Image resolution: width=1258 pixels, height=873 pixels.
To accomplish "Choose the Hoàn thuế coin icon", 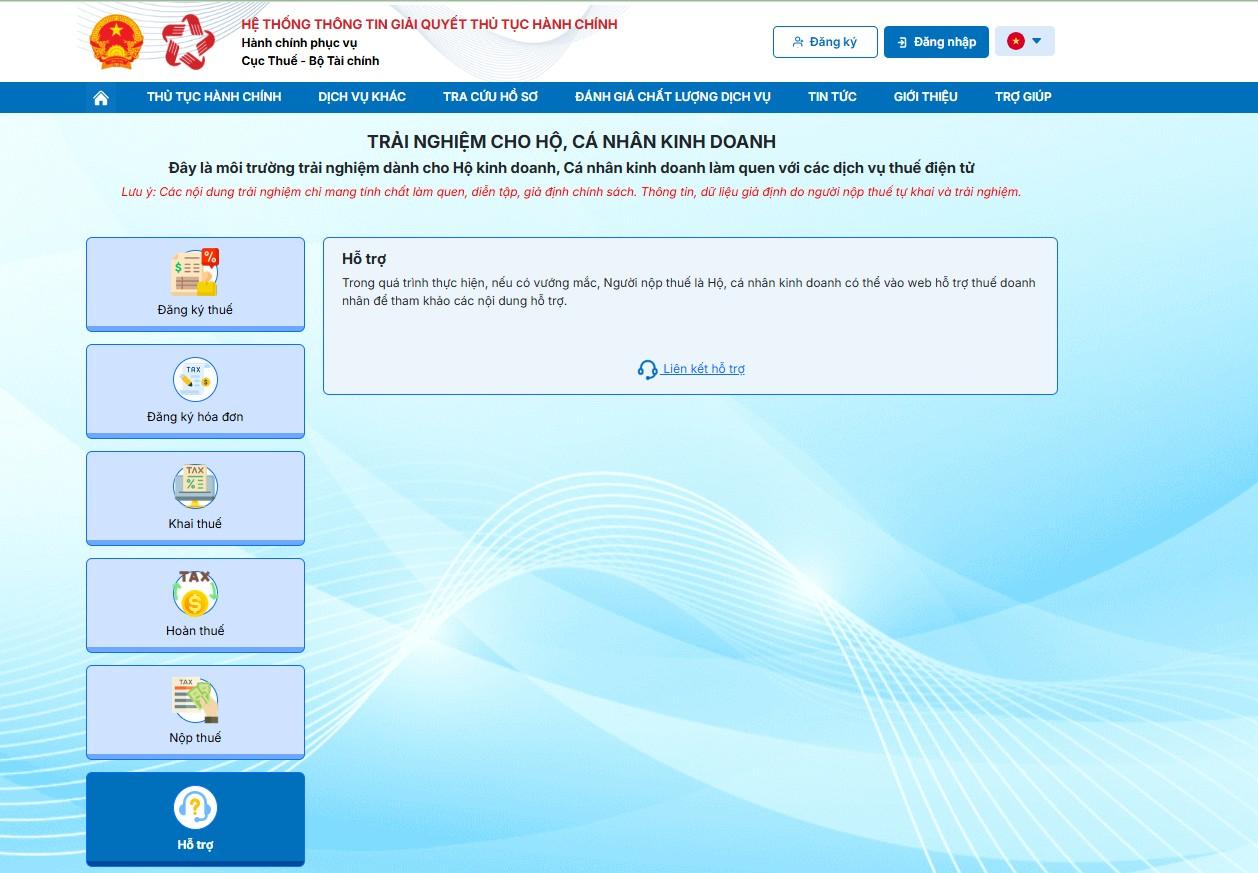I will coord(195,594).
